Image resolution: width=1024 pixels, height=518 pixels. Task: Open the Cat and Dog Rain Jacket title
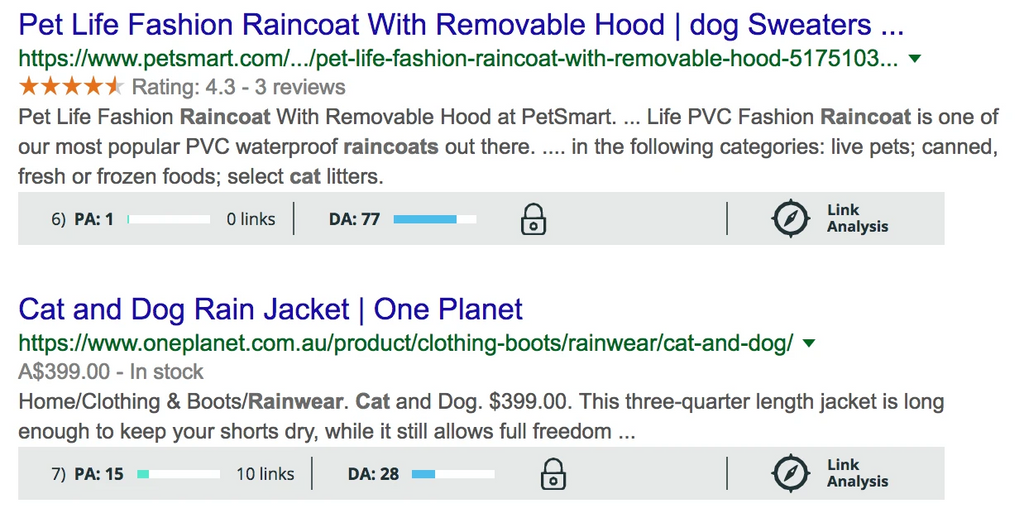270,308
